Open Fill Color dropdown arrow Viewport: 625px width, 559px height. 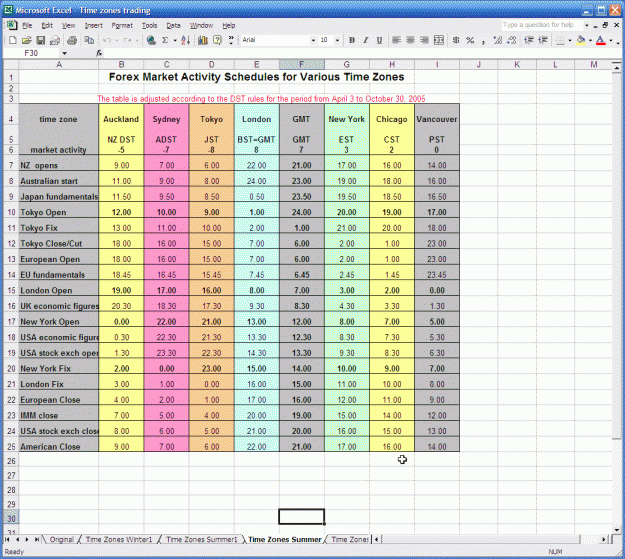[590, 40]
